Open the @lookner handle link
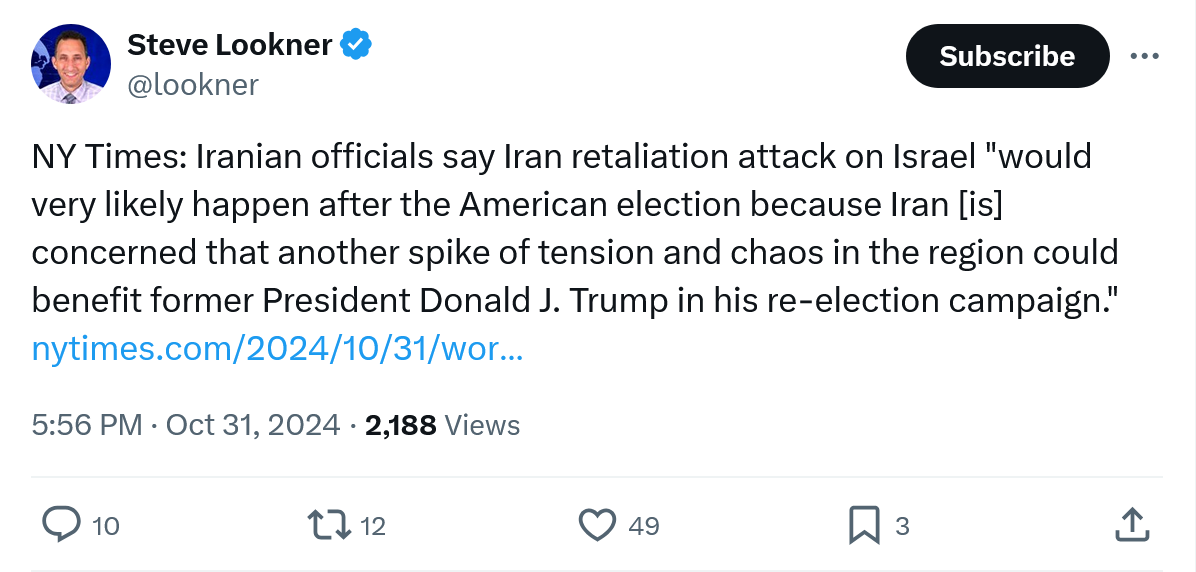The width and height of the screenshot is (1196, 572). [192, 85]
